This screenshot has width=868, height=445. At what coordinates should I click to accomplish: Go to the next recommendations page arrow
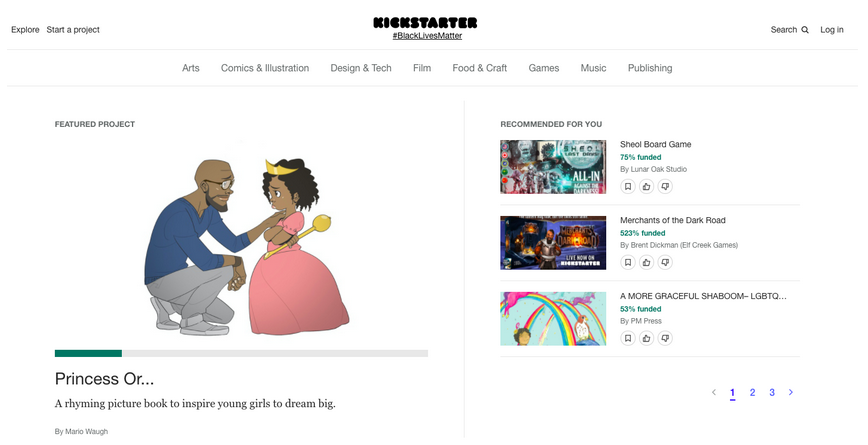pyautogui.click(x=790, y=392)
